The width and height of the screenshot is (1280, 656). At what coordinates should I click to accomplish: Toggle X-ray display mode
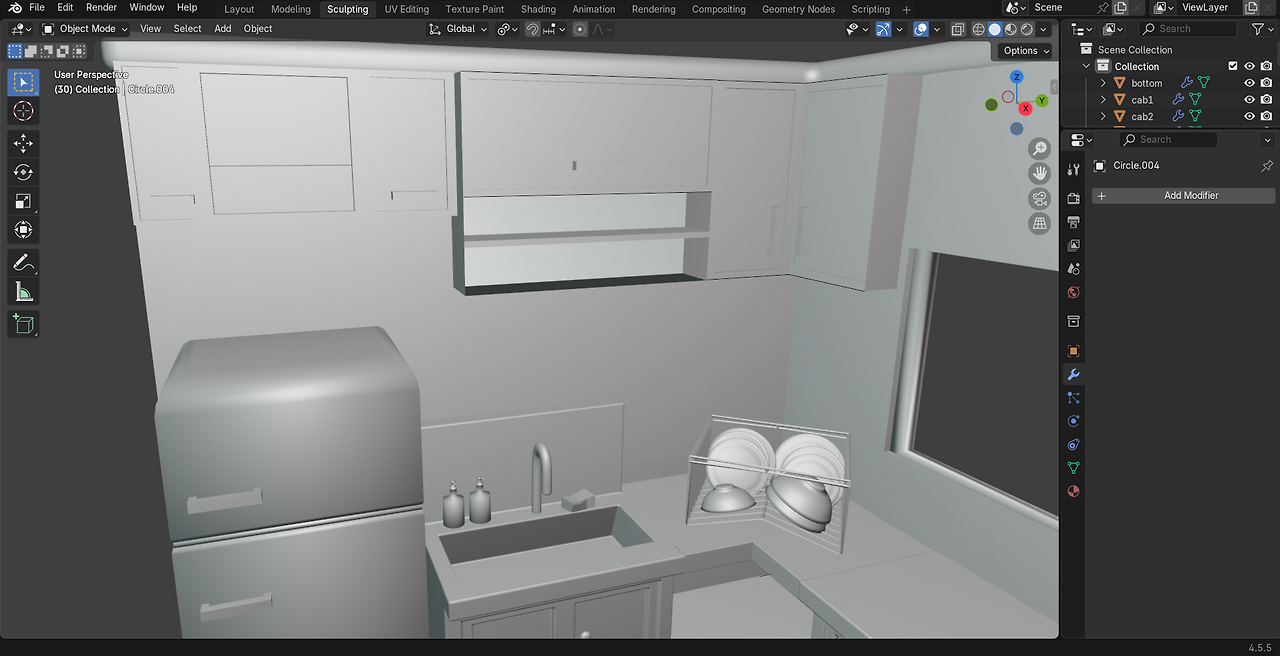click(x=960, y=29)
